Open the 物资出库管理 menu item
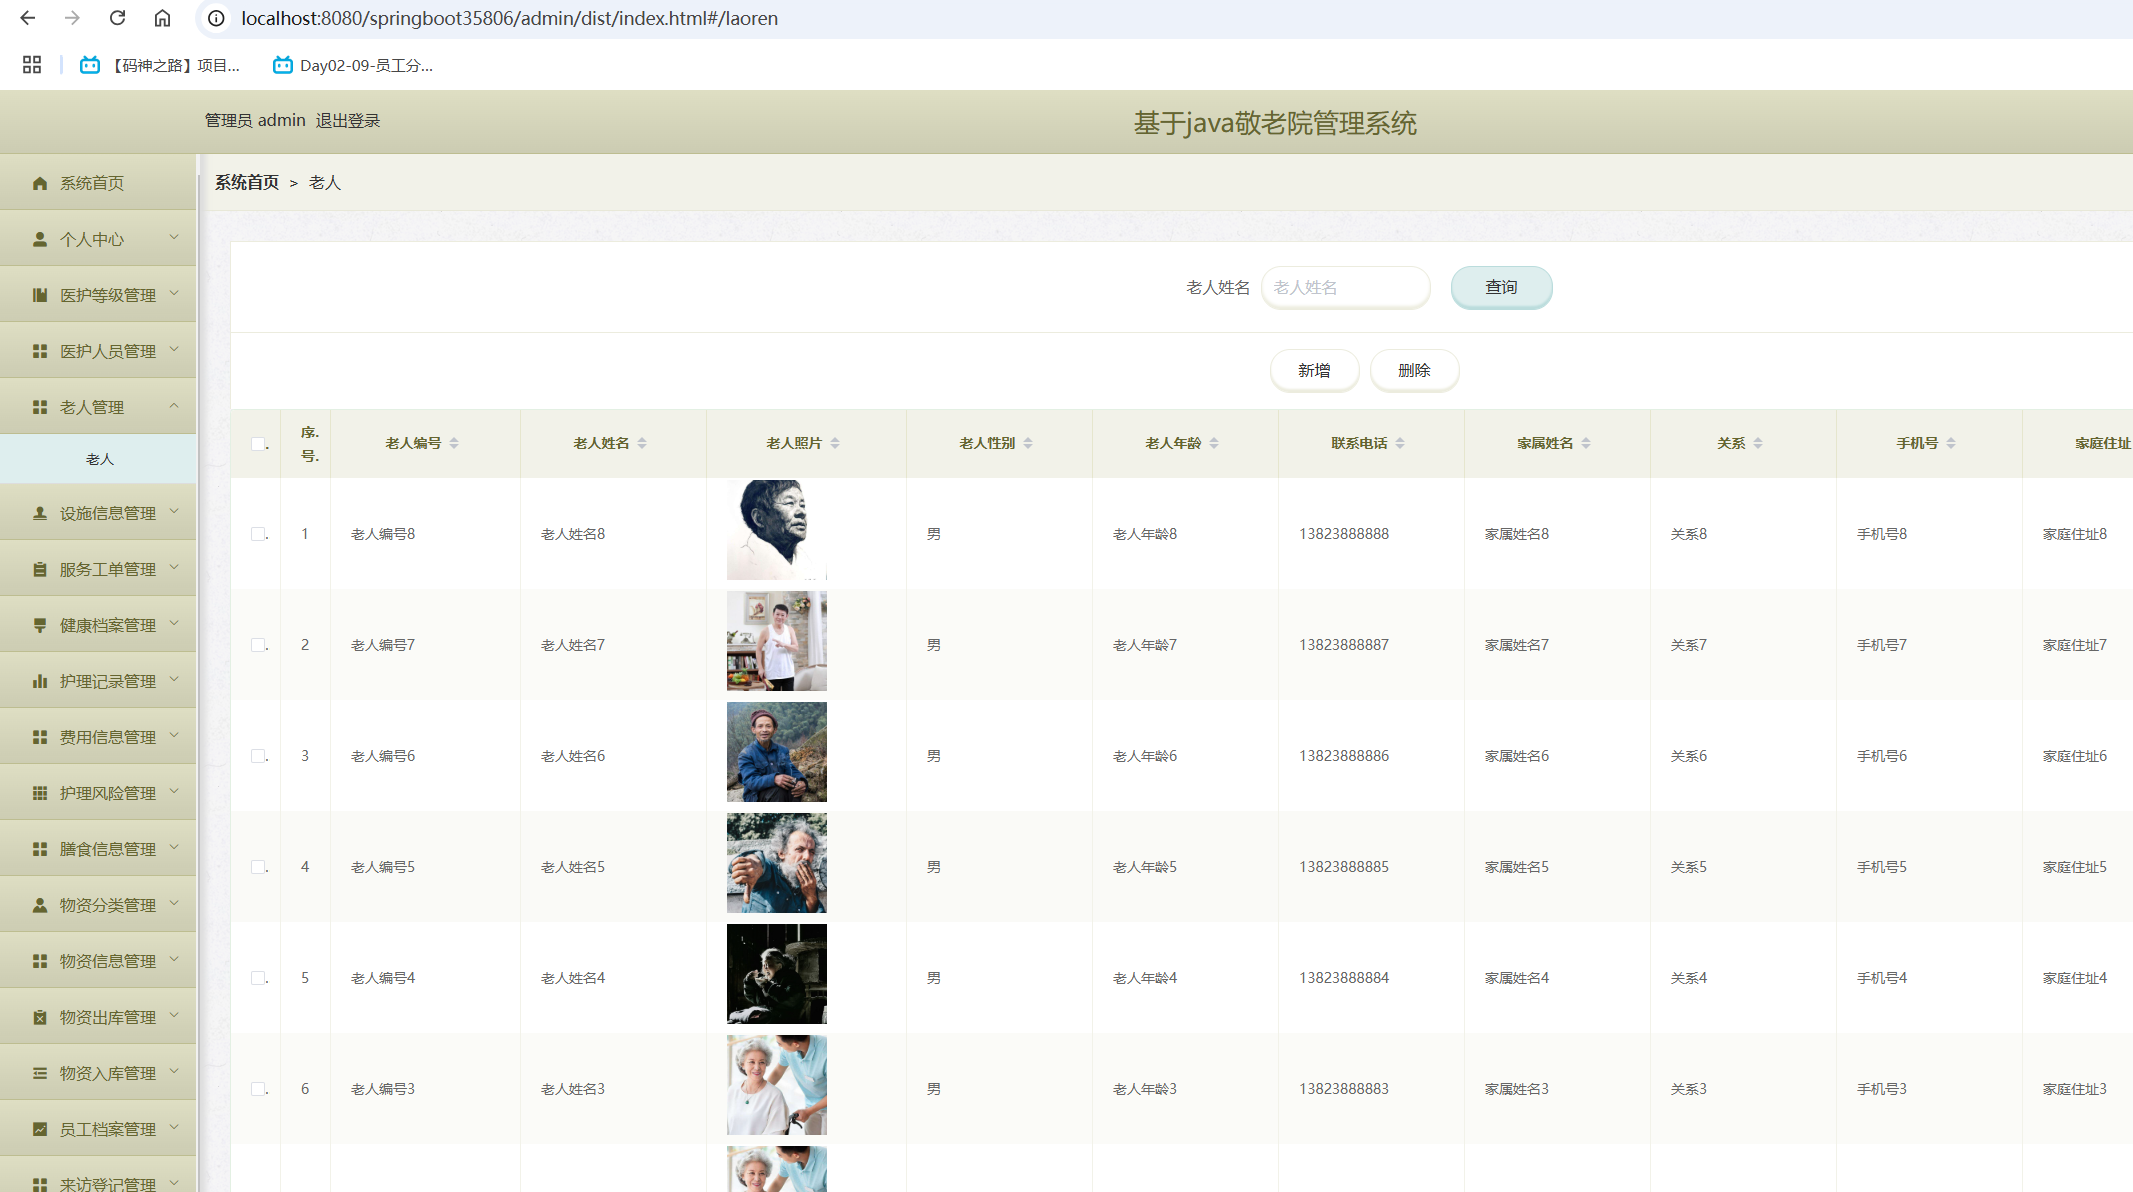 click(98, 1017)
